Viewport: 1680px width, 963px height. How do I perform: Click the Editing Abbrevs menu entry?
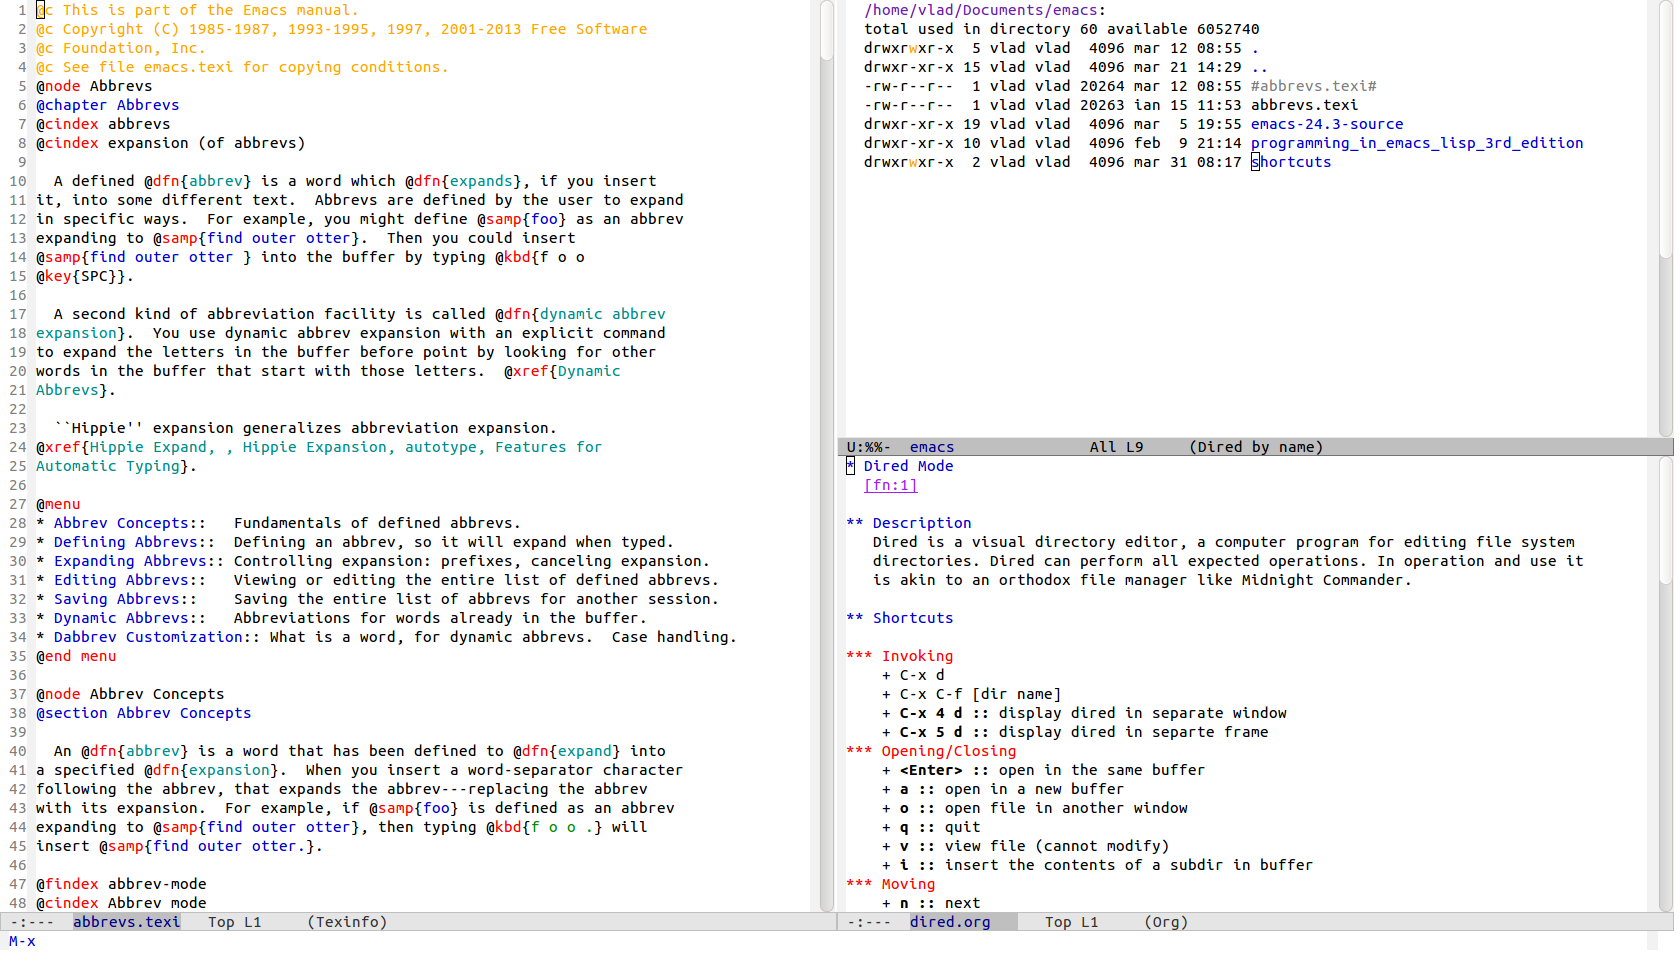pos(377,580)
